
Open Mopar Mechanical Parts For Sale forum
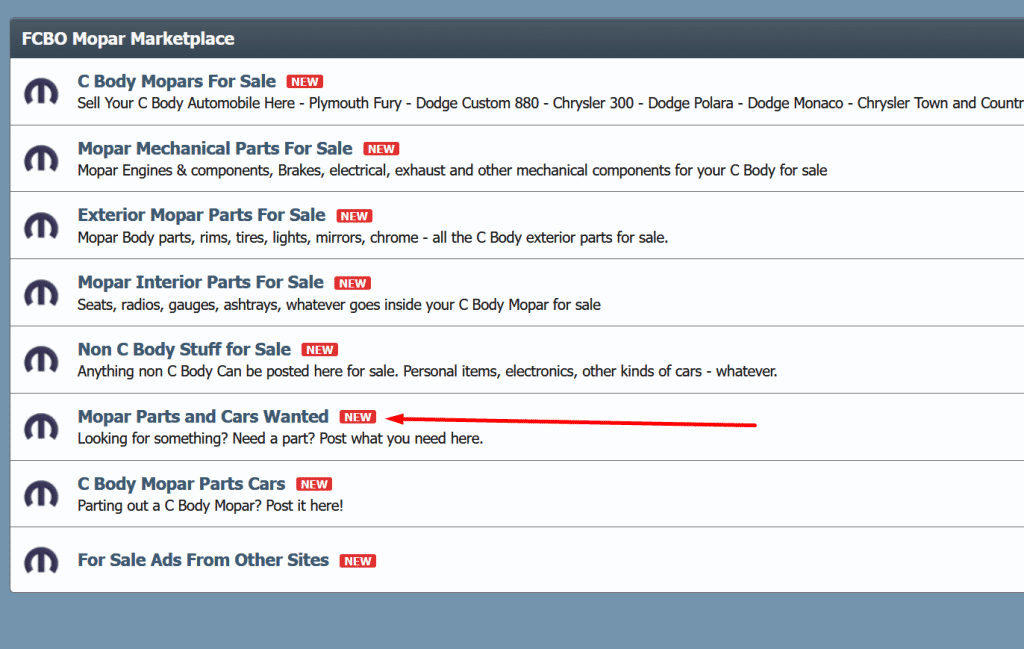(x=215, y=149)
